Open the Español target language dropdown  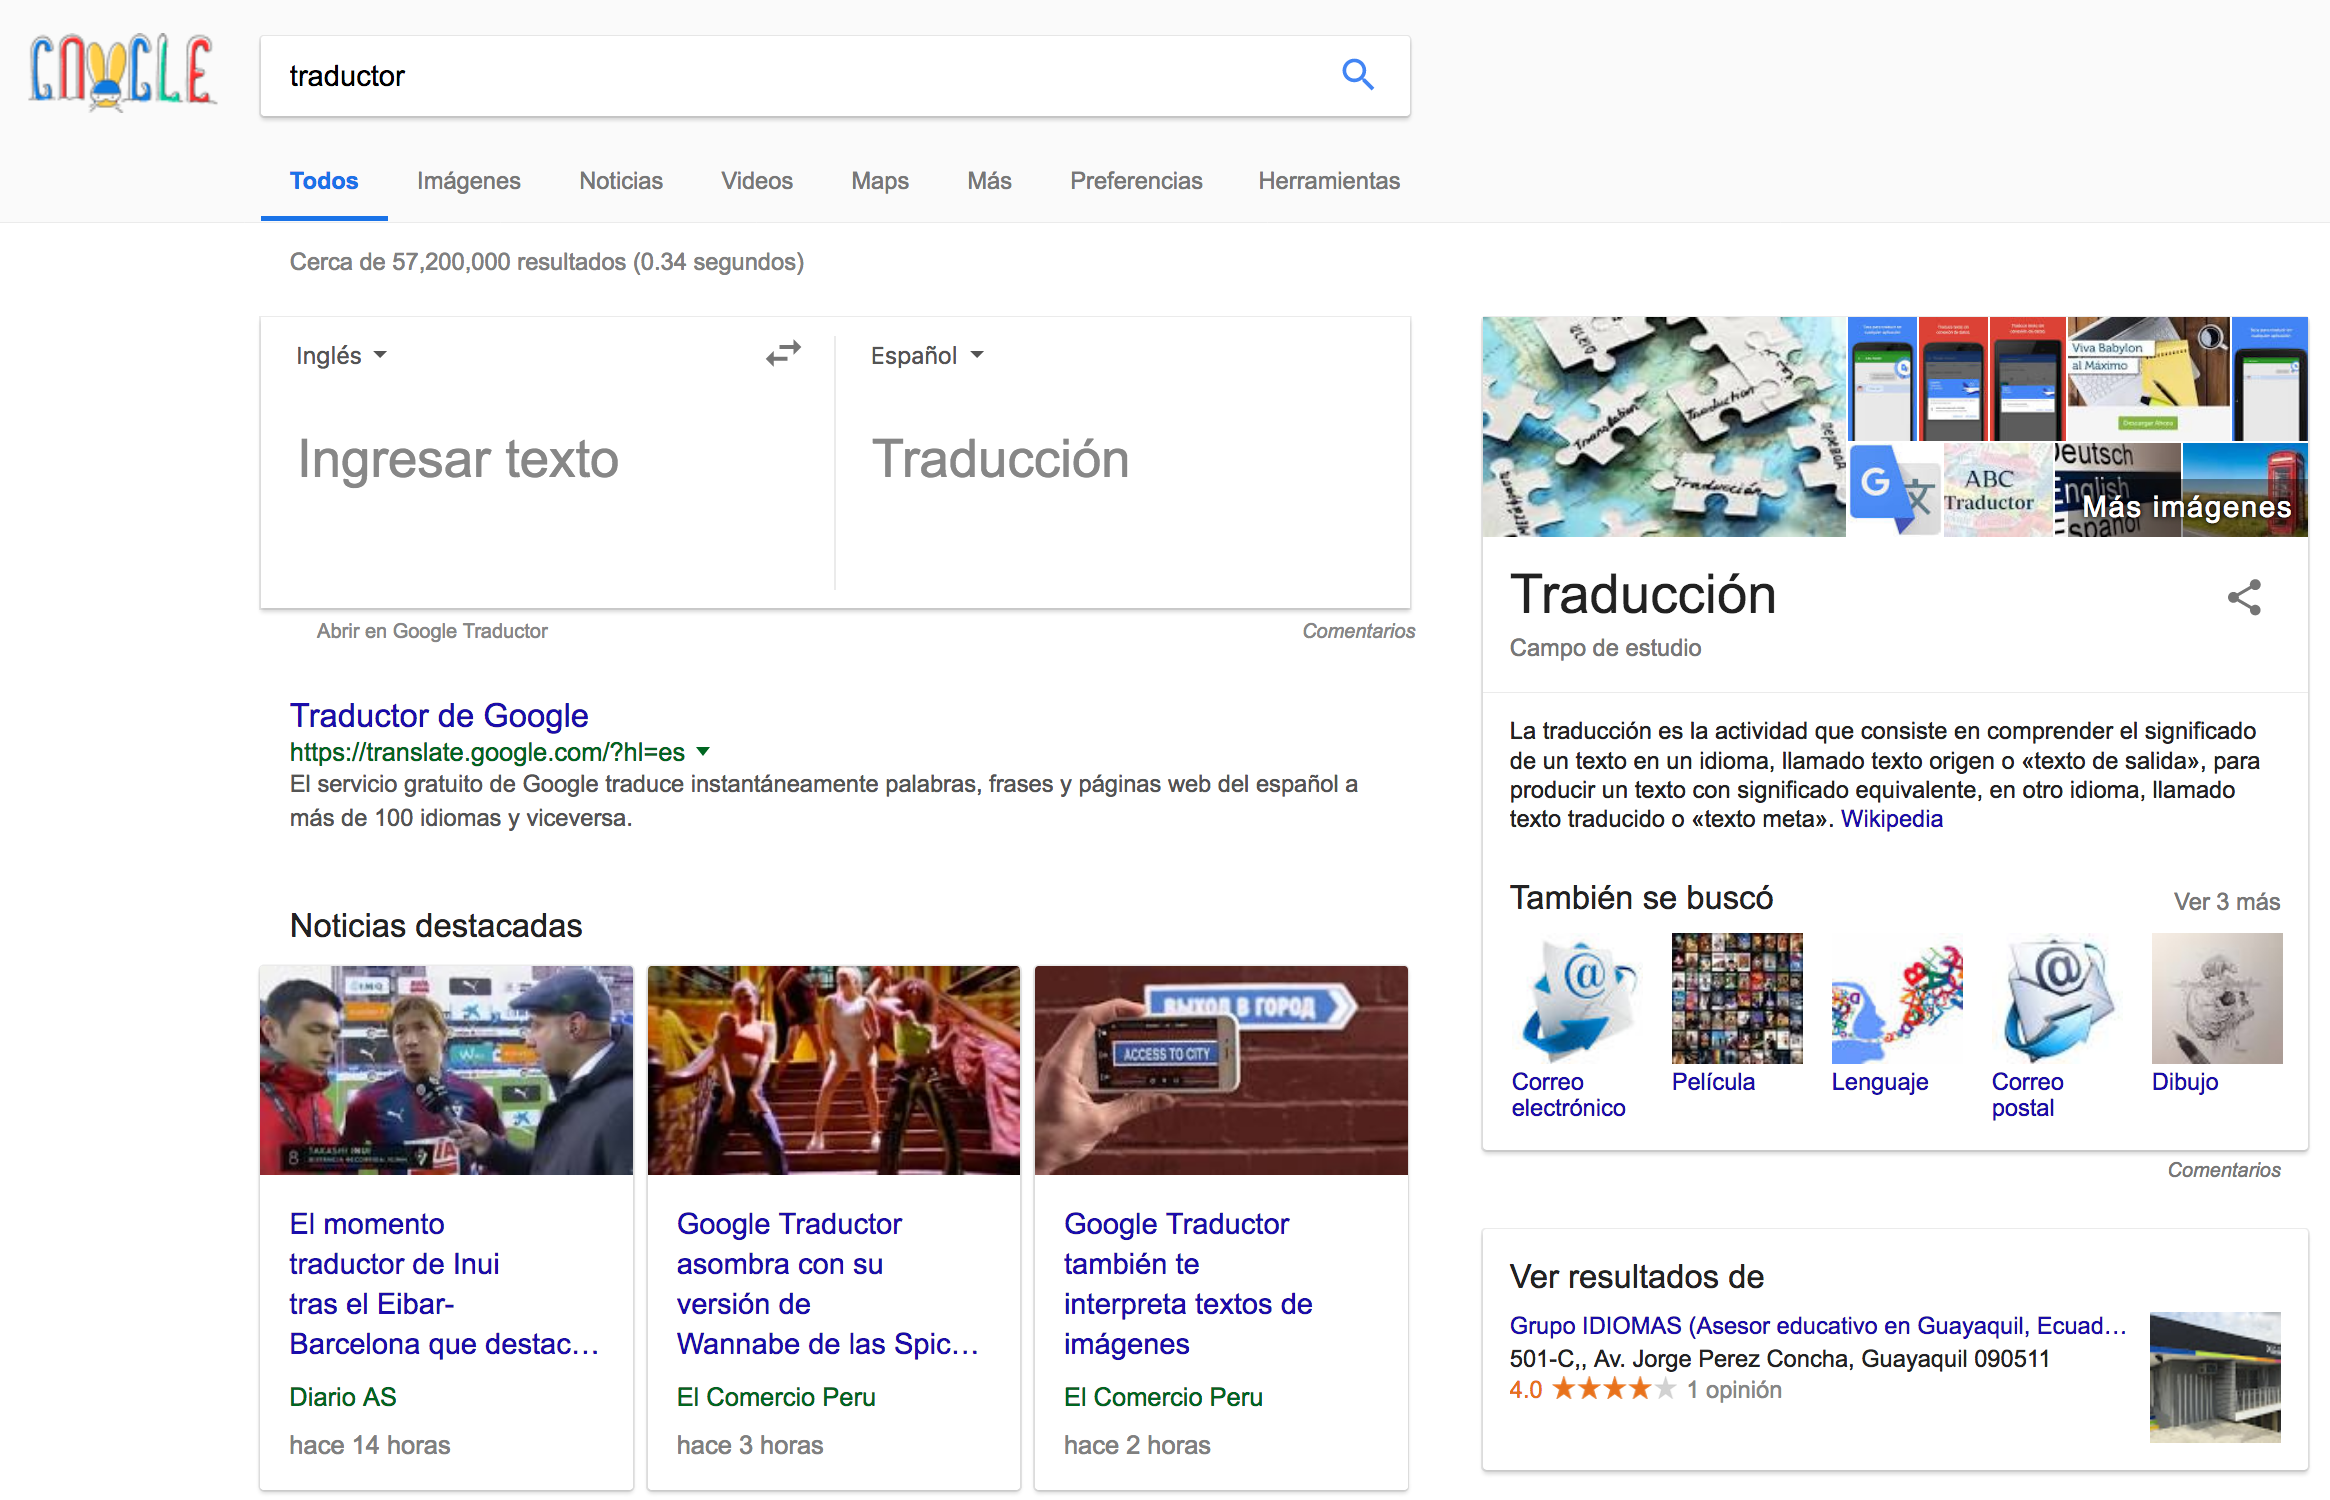(x=927, y=355)
